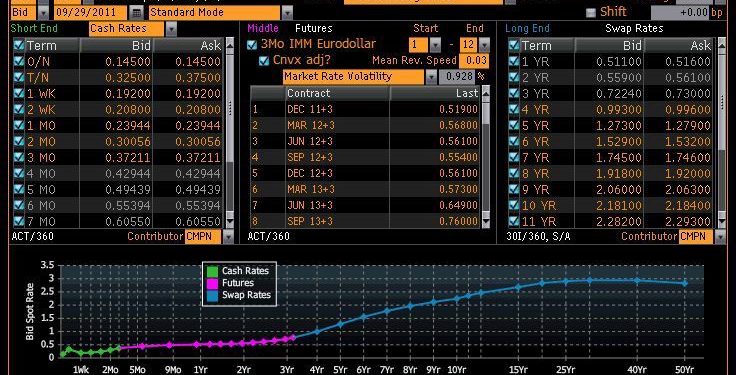The width and height of the screenshot is (736, 375).
Task: Toggle the Cnvx adj? checkbox
Action: (x=264, y=61)
